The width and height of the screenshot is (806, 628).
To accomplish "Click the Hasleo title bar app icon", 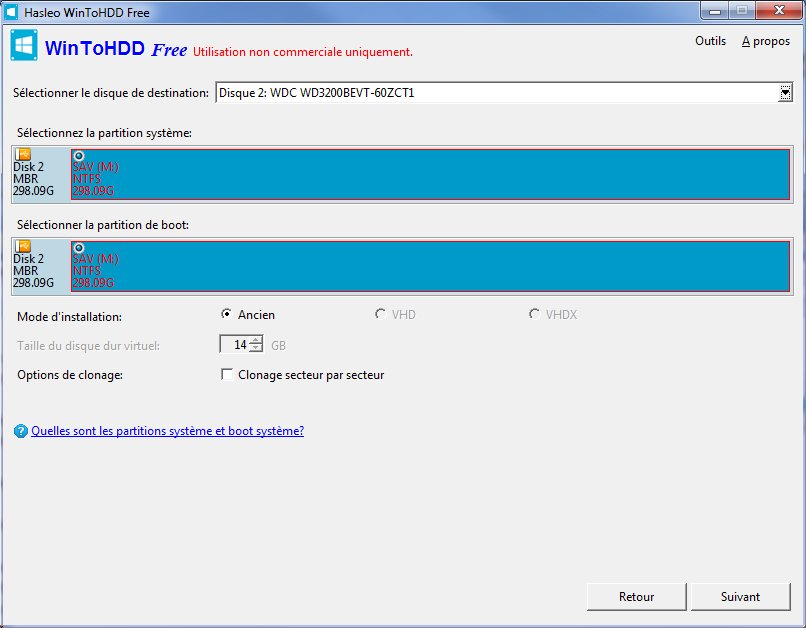I will coord(11,12).
